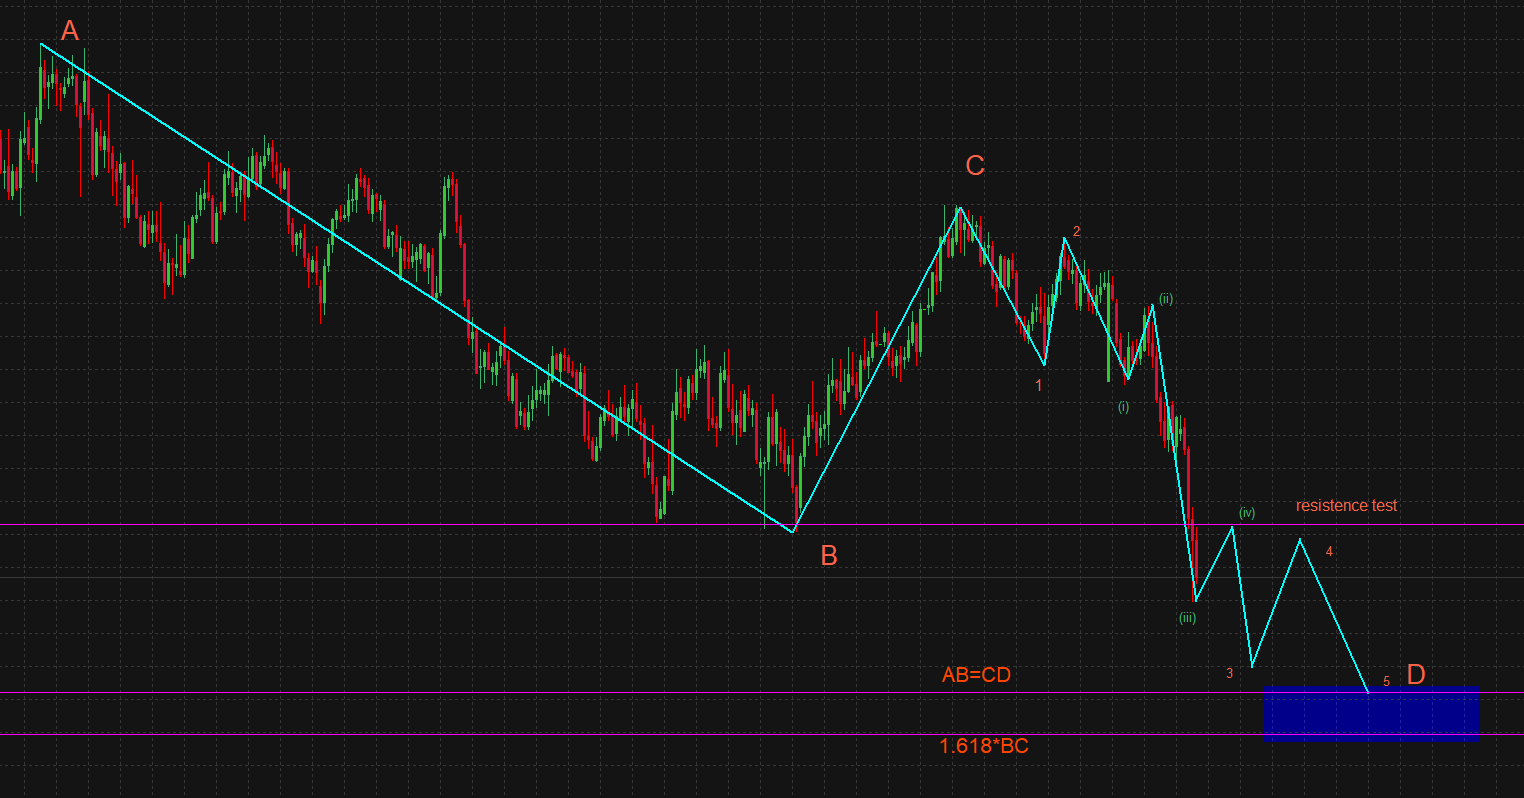Select the wave label (iii)
The width and height of the screenshot is (1524, 798).
click(x=1187, y=618)
